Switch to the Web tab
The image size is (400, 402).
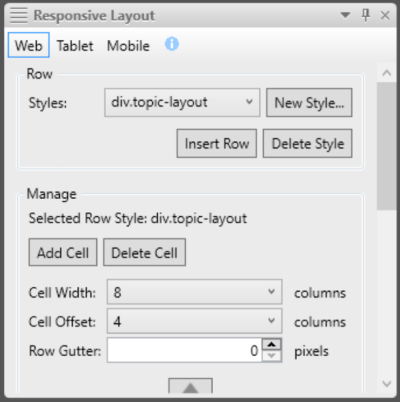[x=29, y=45]
